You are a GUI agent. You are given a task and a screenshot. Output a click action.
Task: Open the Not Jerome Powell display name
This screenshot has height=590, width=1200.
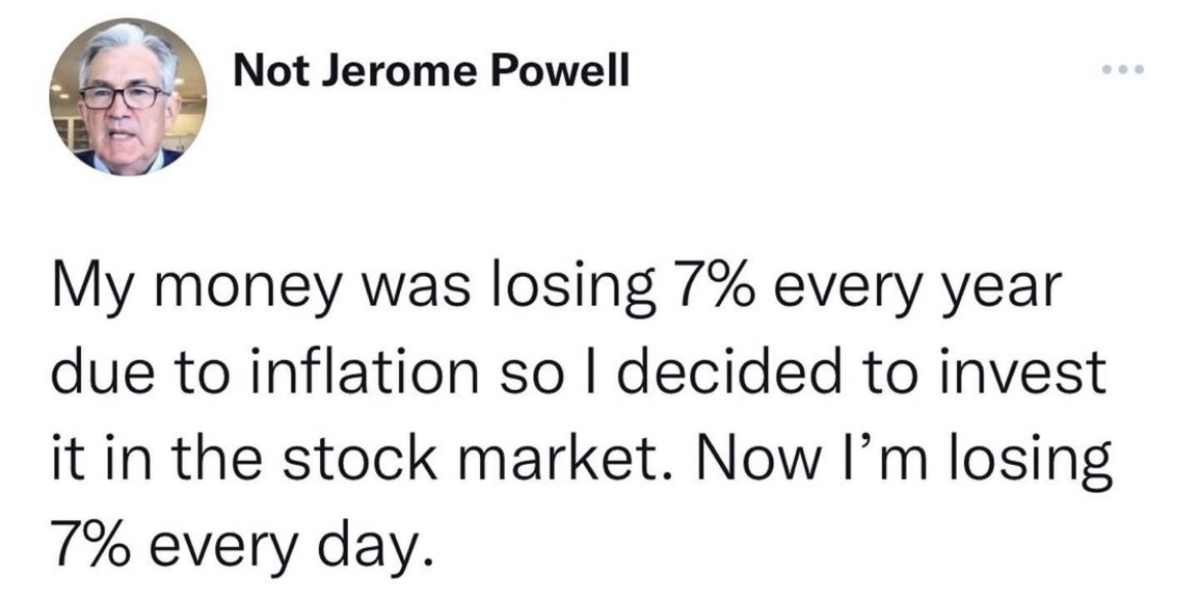point(431,72)
